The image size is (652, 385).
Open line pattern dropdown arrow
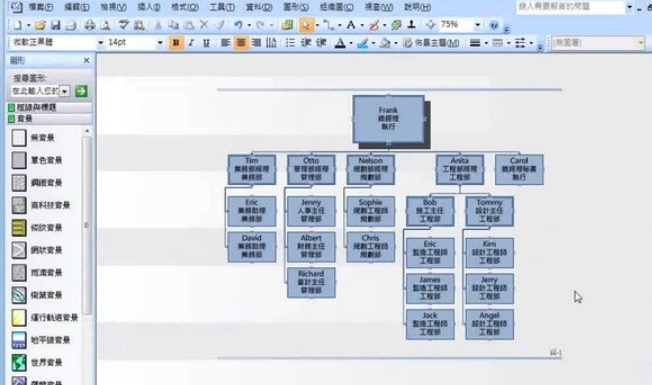coord(509,43)
